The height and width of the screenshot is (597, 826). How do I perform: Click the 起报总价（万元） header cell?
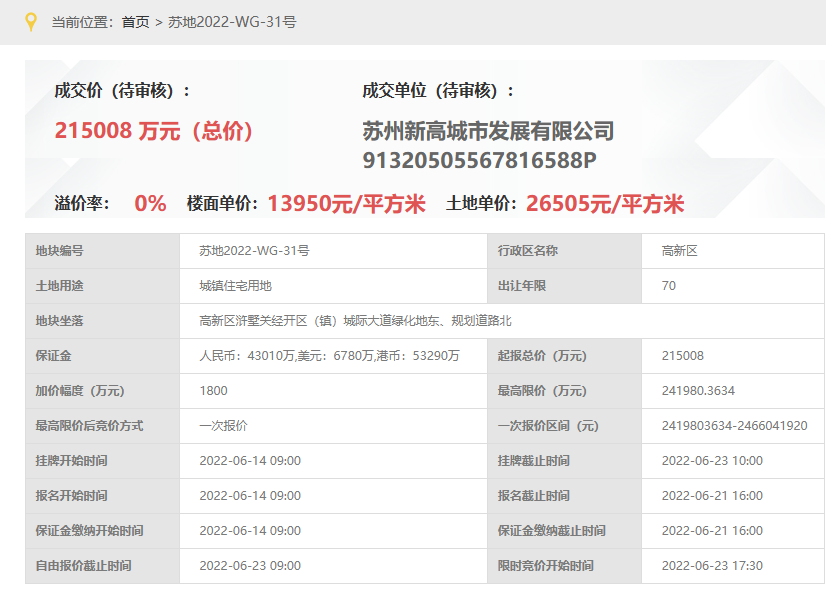[x=565, y=356]
